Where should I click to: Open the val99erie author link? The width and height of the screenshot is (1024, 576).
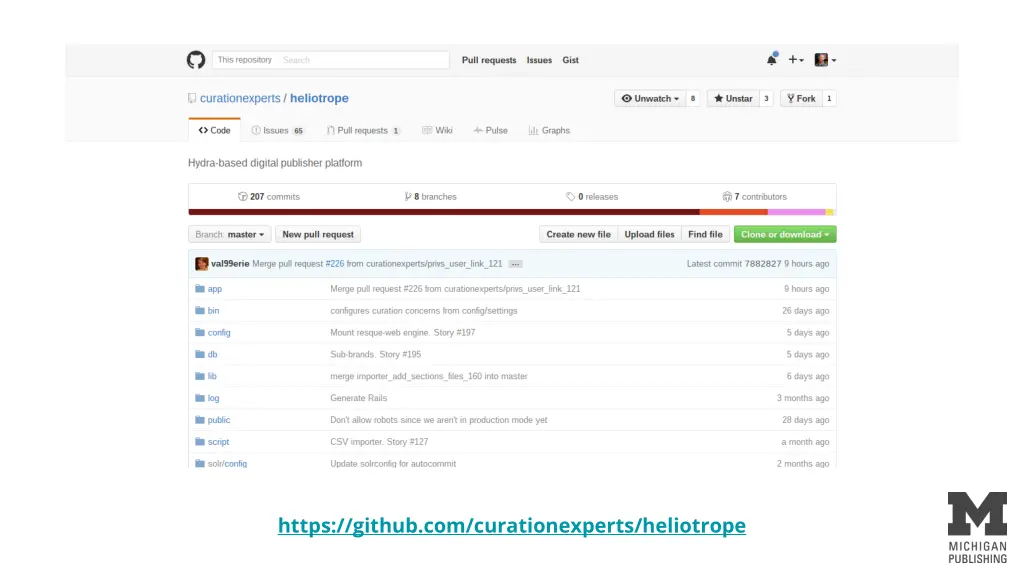click(230, 264)
